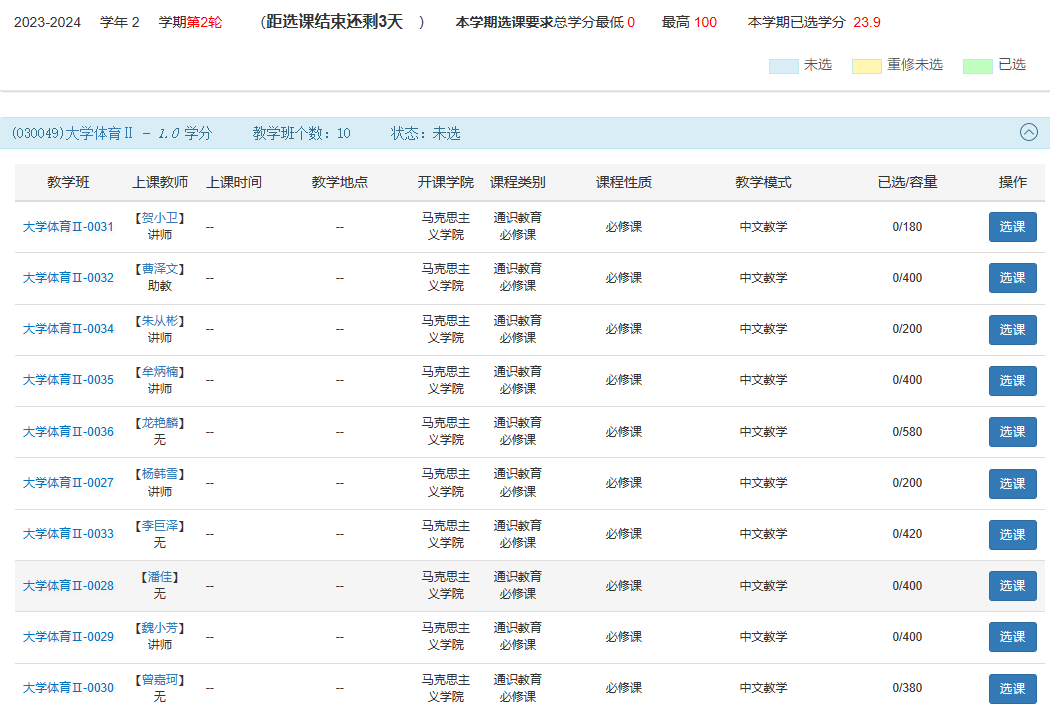Collapse the 大学体育Ⅱ course panel chevron
The width and height of the screenshot is (1050, 723).
(1029, 133)
